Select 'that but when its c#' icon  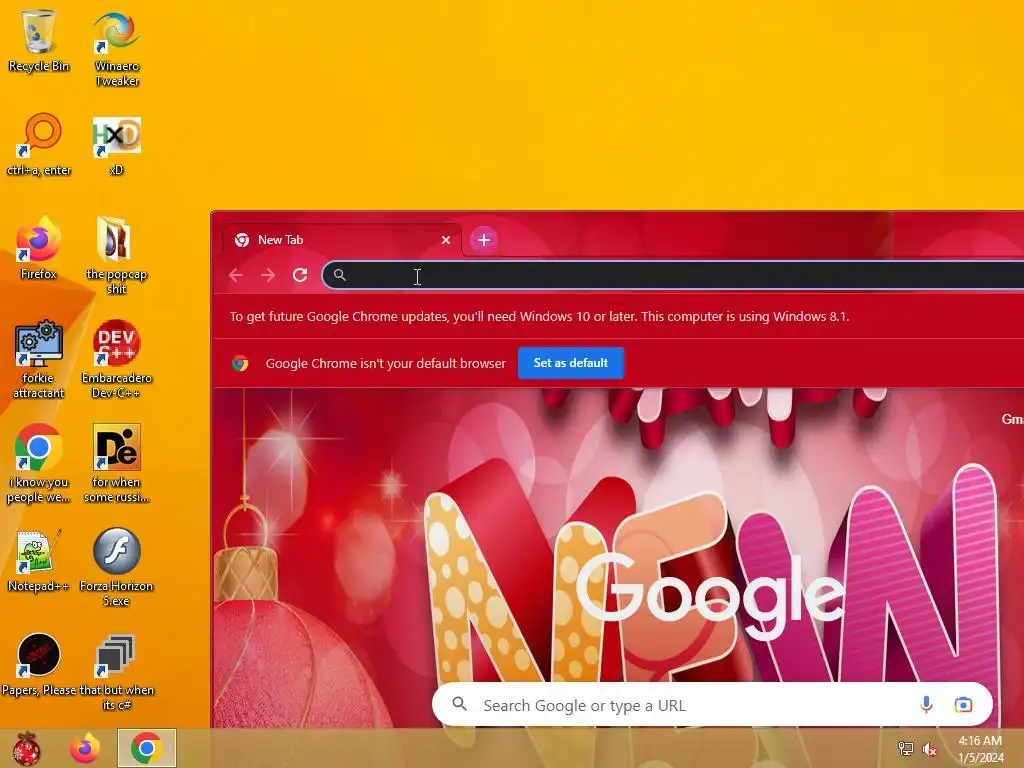point(116,671)
